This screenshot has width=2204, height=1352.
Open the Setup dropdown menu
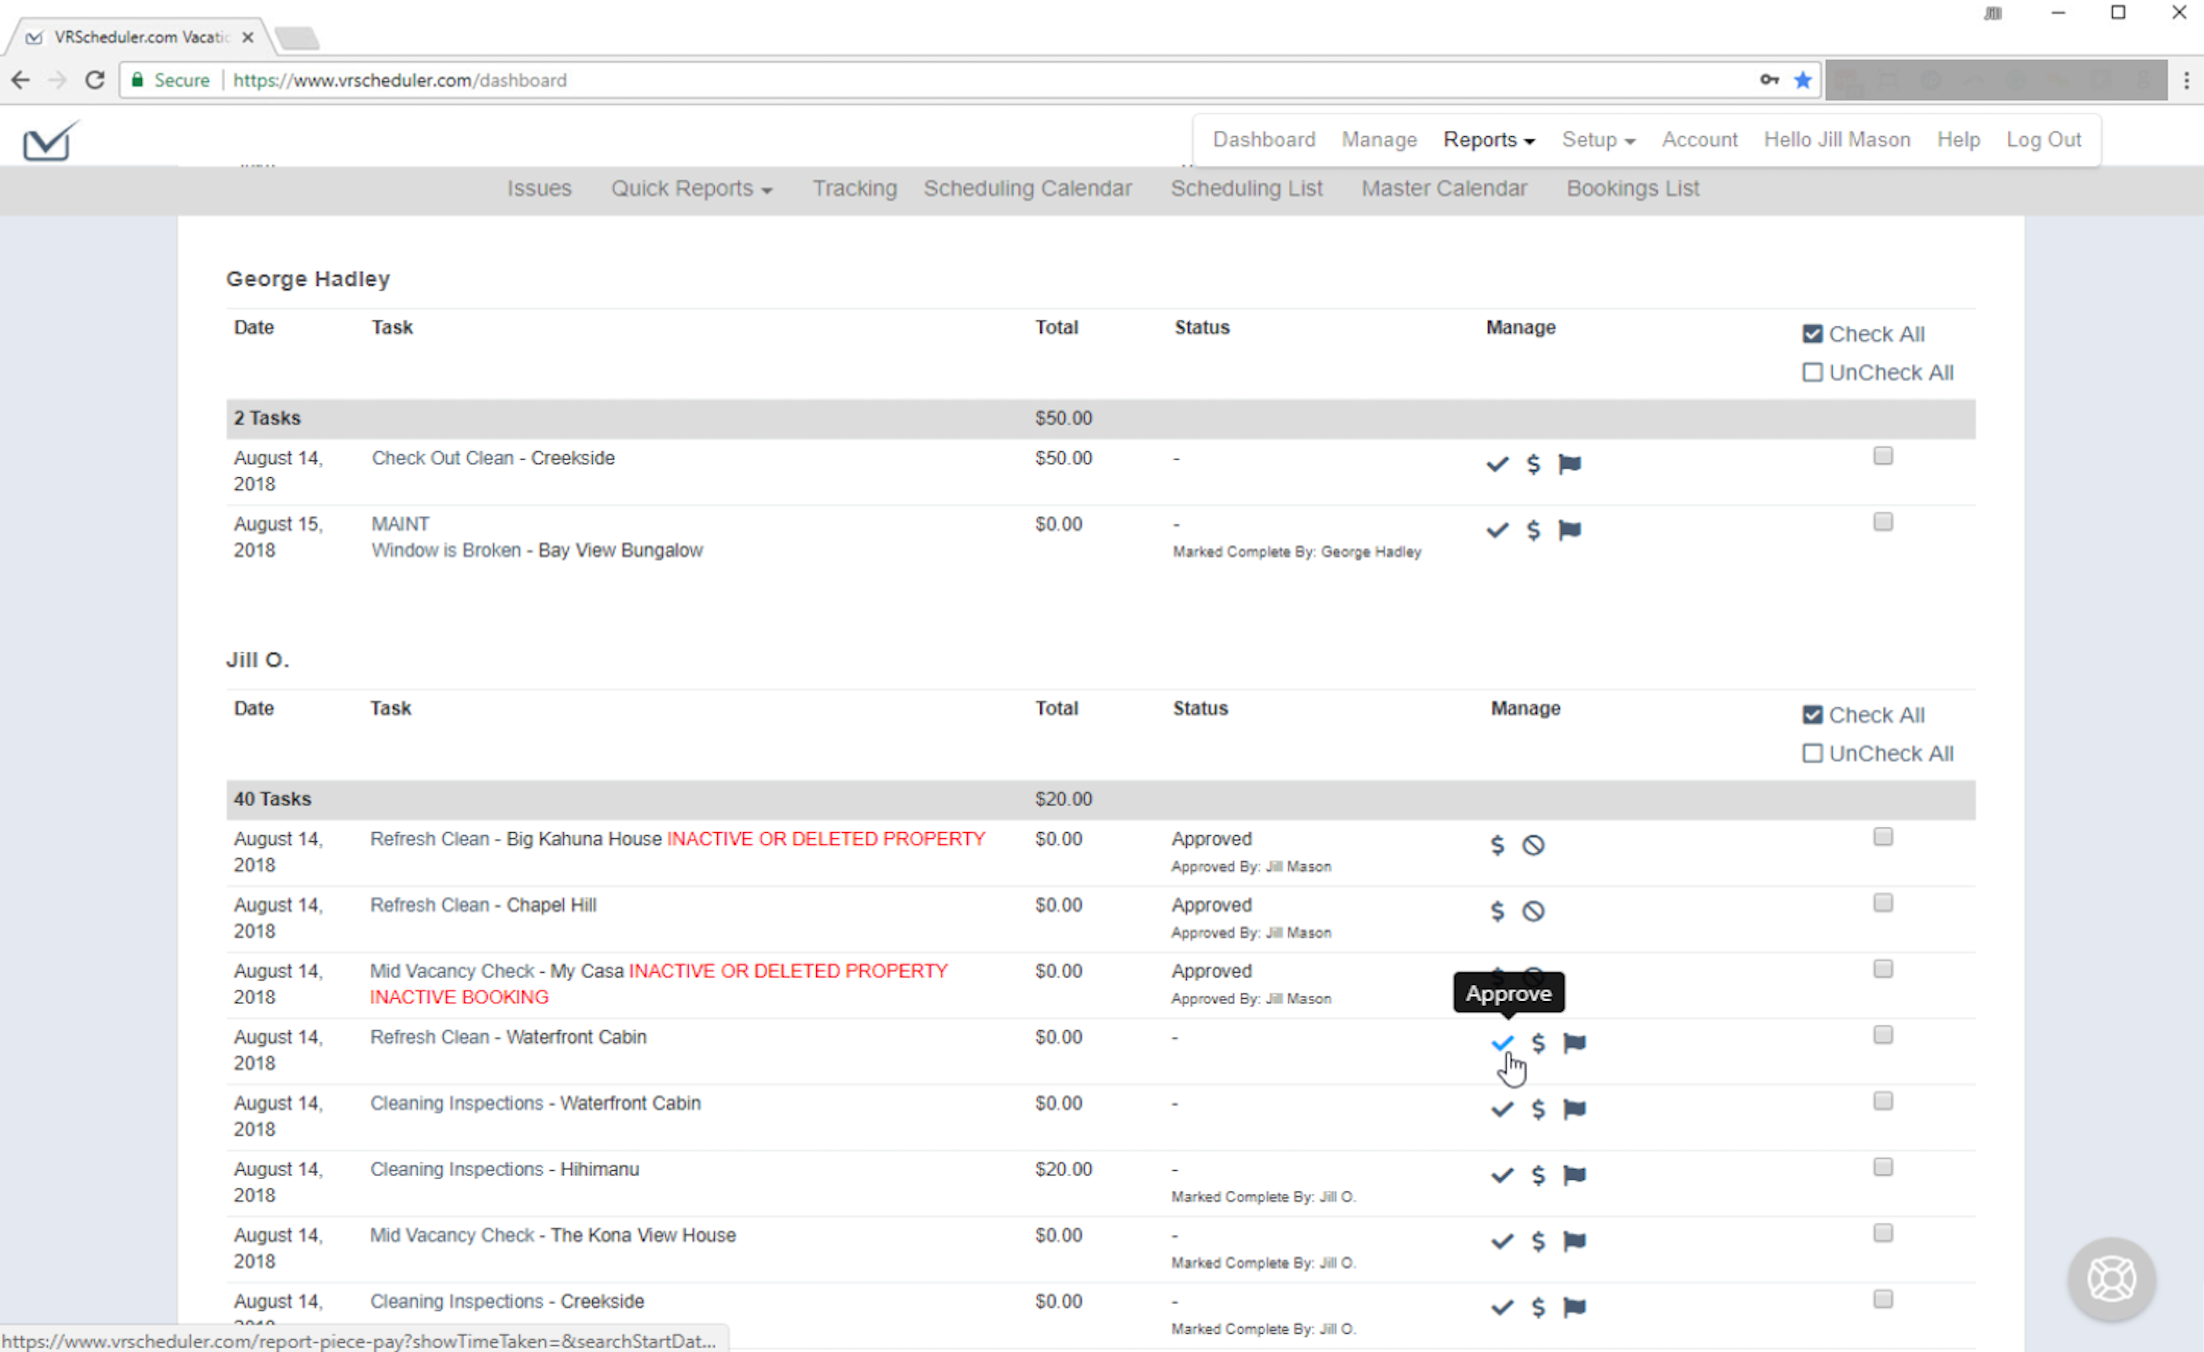coord(1597,140)
